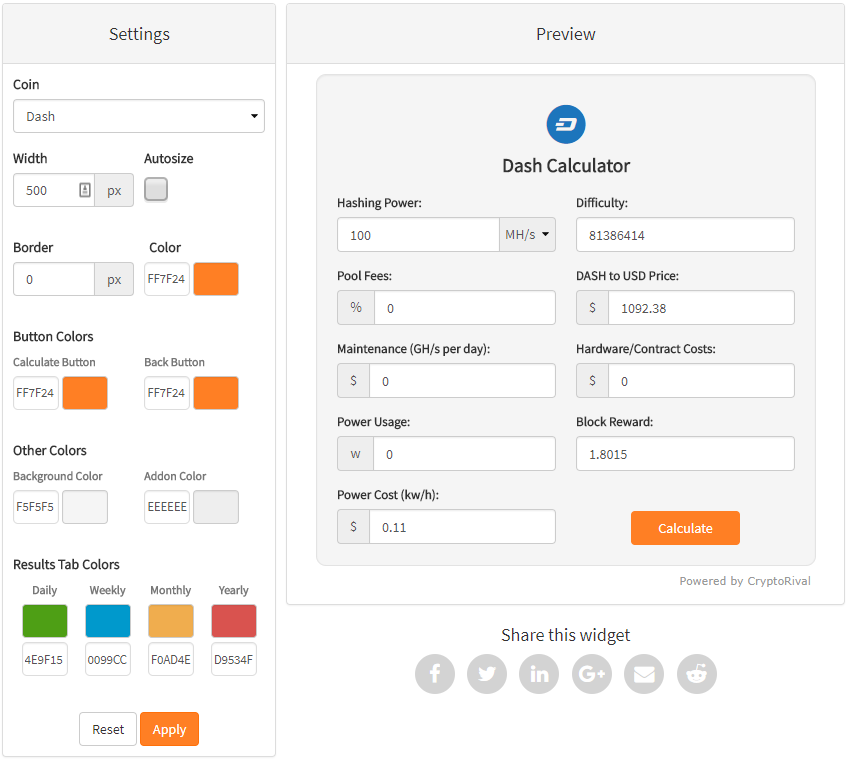Click the Border width input field
Screen dimensions: 849x761
click(x=54, y=279)
